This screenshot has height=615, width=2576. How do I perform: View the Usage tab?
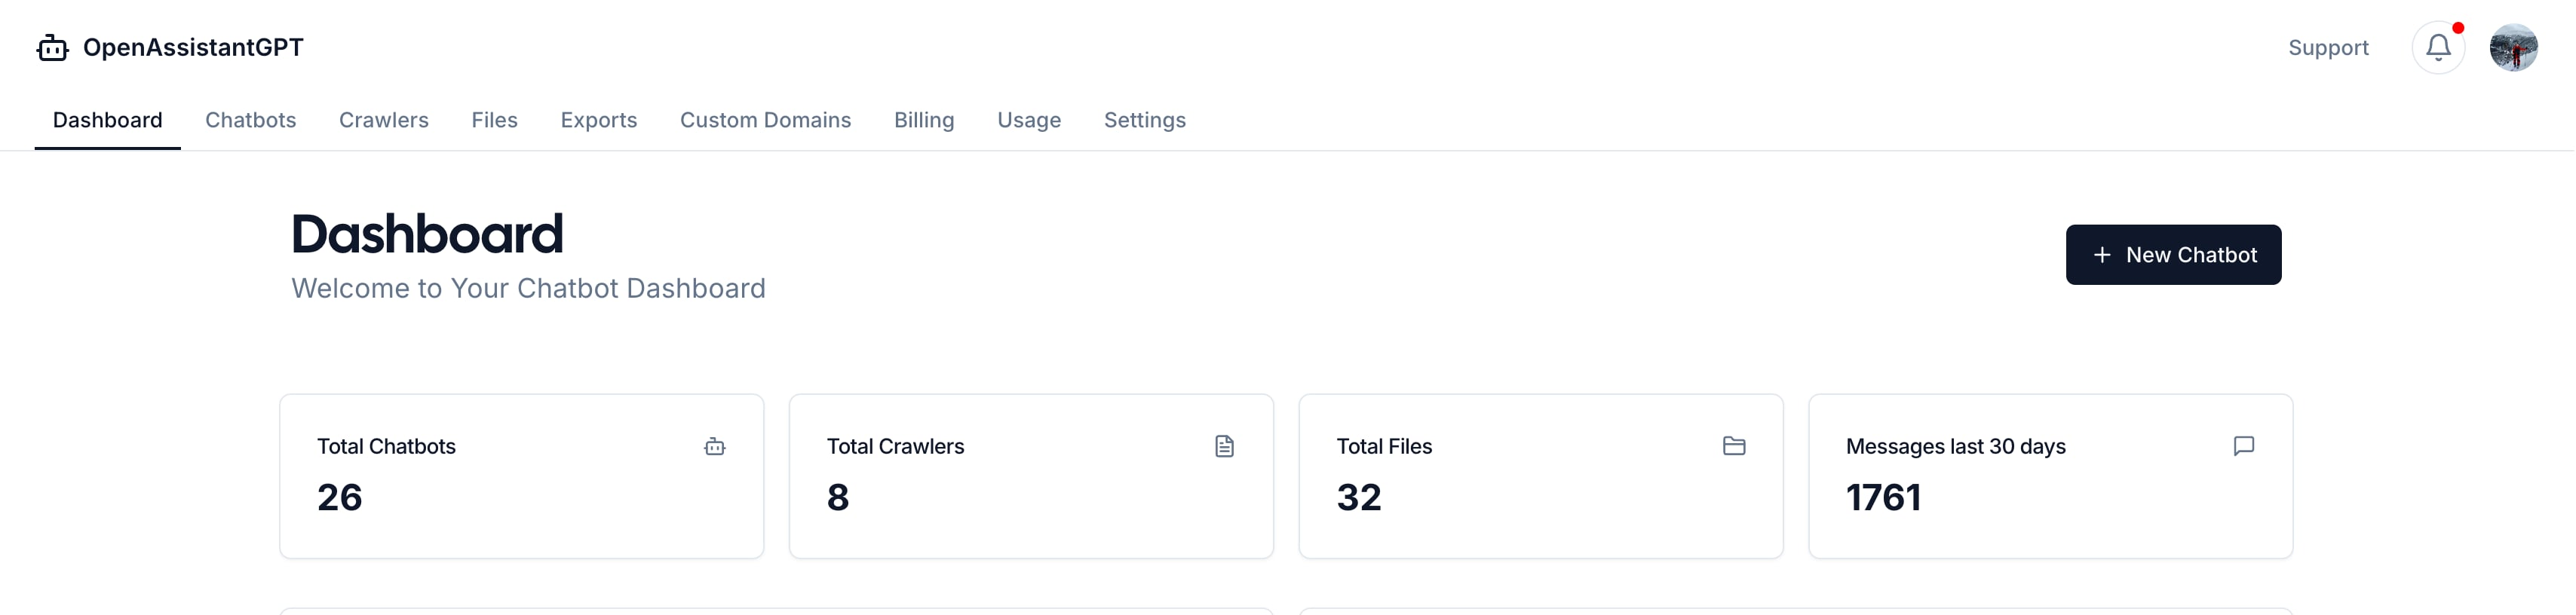(1028, 120)
